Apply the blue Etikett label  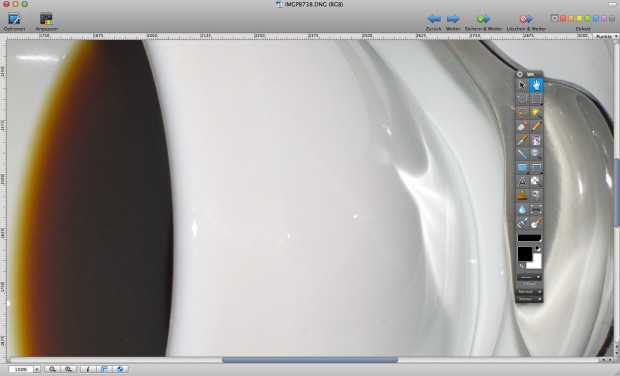pos(596,18)
